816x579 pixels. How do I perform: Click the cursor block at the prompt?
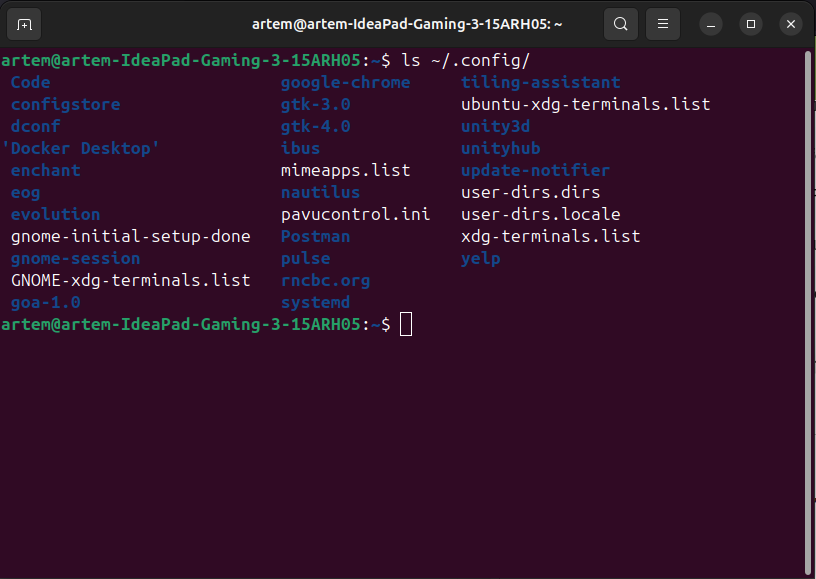click(406, 324)
